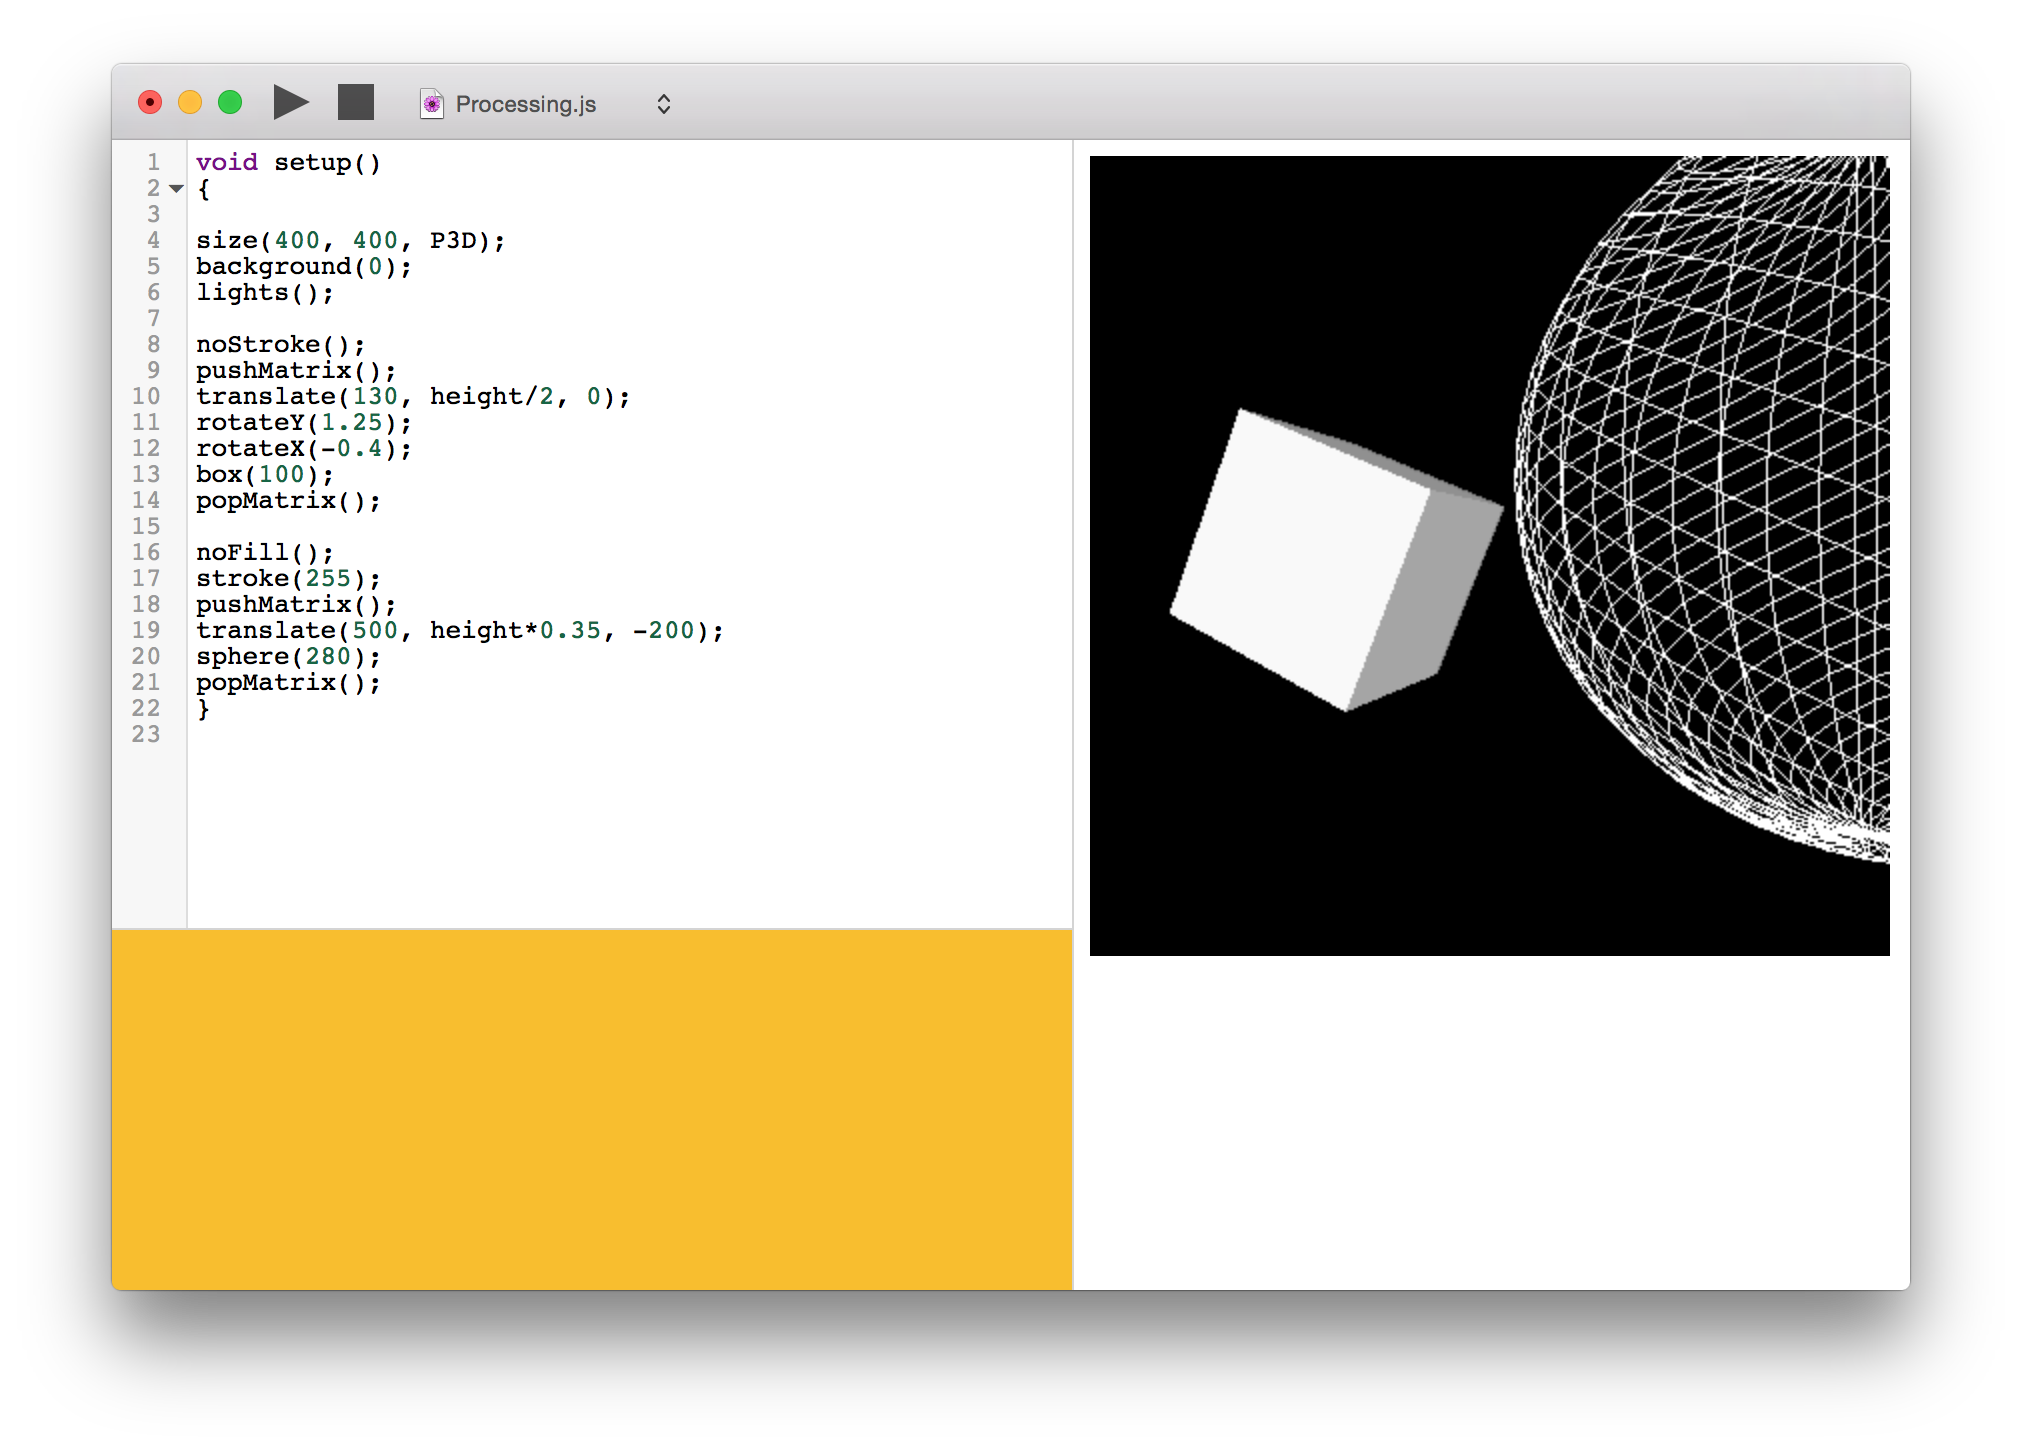The width and height of the screenshot is (2022, 1450).
Task: Click line number 1 in the gutter
Action: point(152,162)
